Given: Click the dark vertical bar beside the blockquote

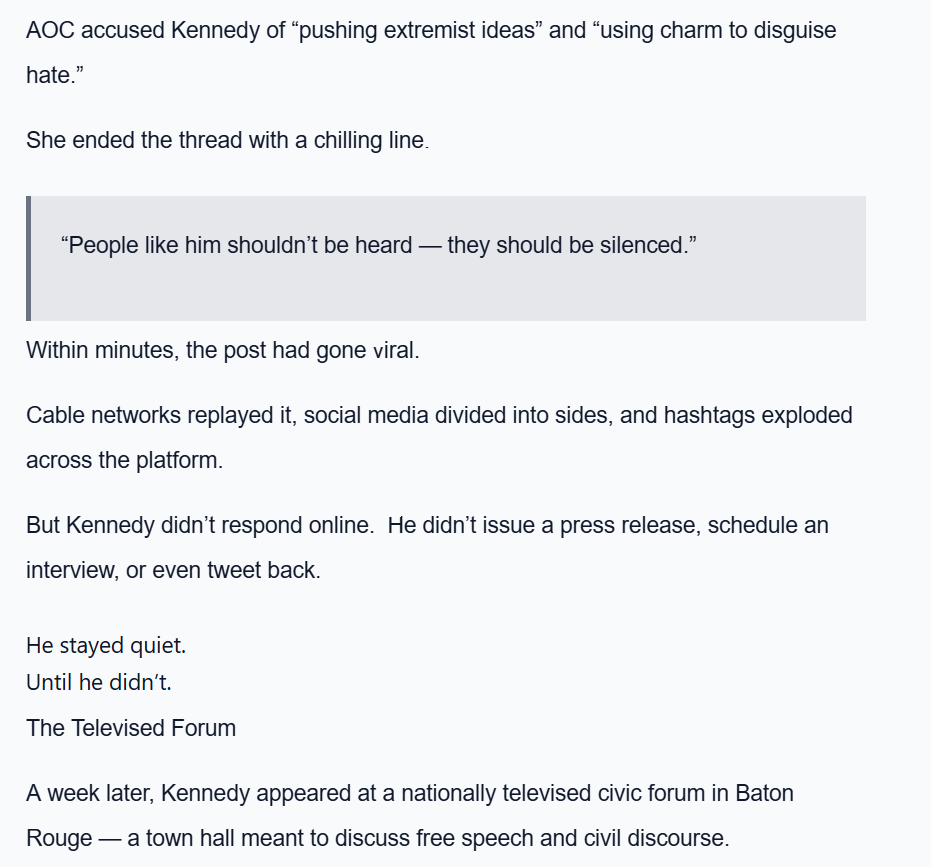Looking at the screenshot, I should (29, 258).
